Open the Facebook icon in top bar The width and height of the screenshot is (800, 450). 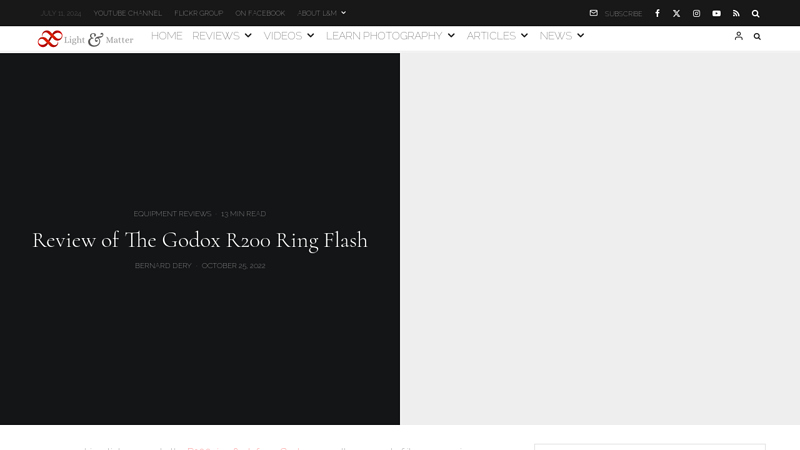tap(657, 13)
